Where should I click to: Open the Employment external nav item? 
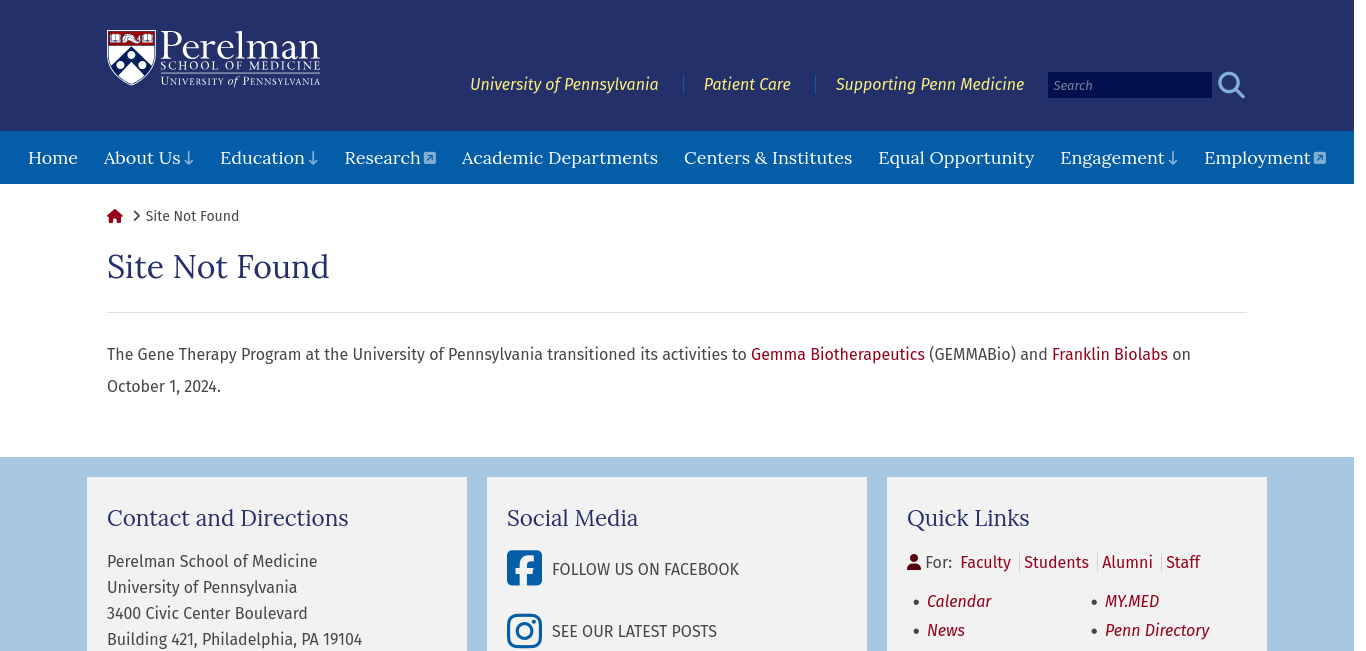coord(1265,158)
